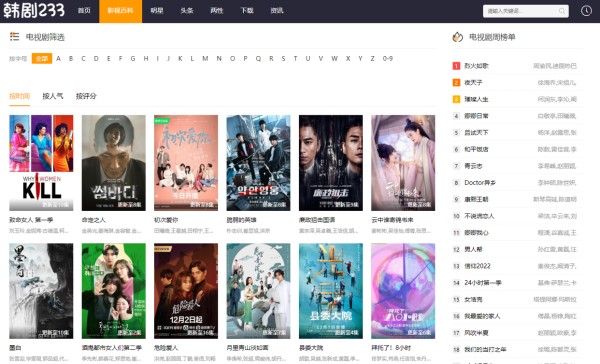Viewport: 600px width, 364px height.
Task: Open ranking entry 信仰2022
Action: (x=477, y=266)
